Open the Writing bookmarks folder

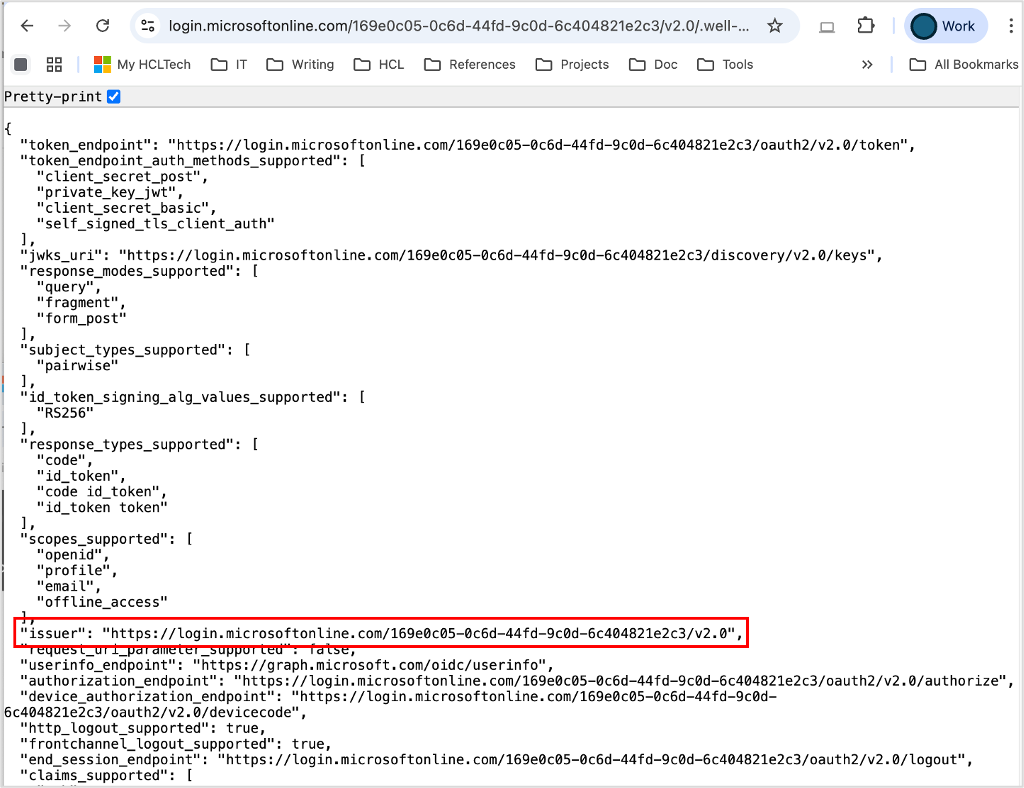300,64
